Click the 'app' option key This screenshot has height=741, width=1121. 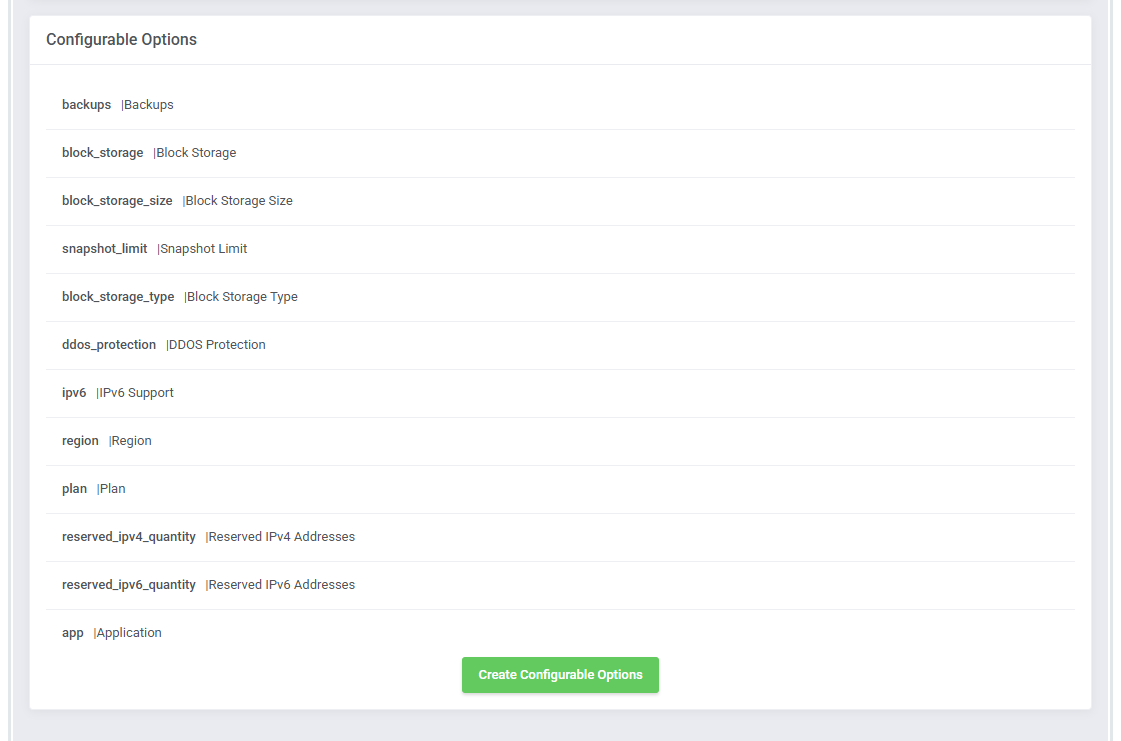click(x=73, y=633)
